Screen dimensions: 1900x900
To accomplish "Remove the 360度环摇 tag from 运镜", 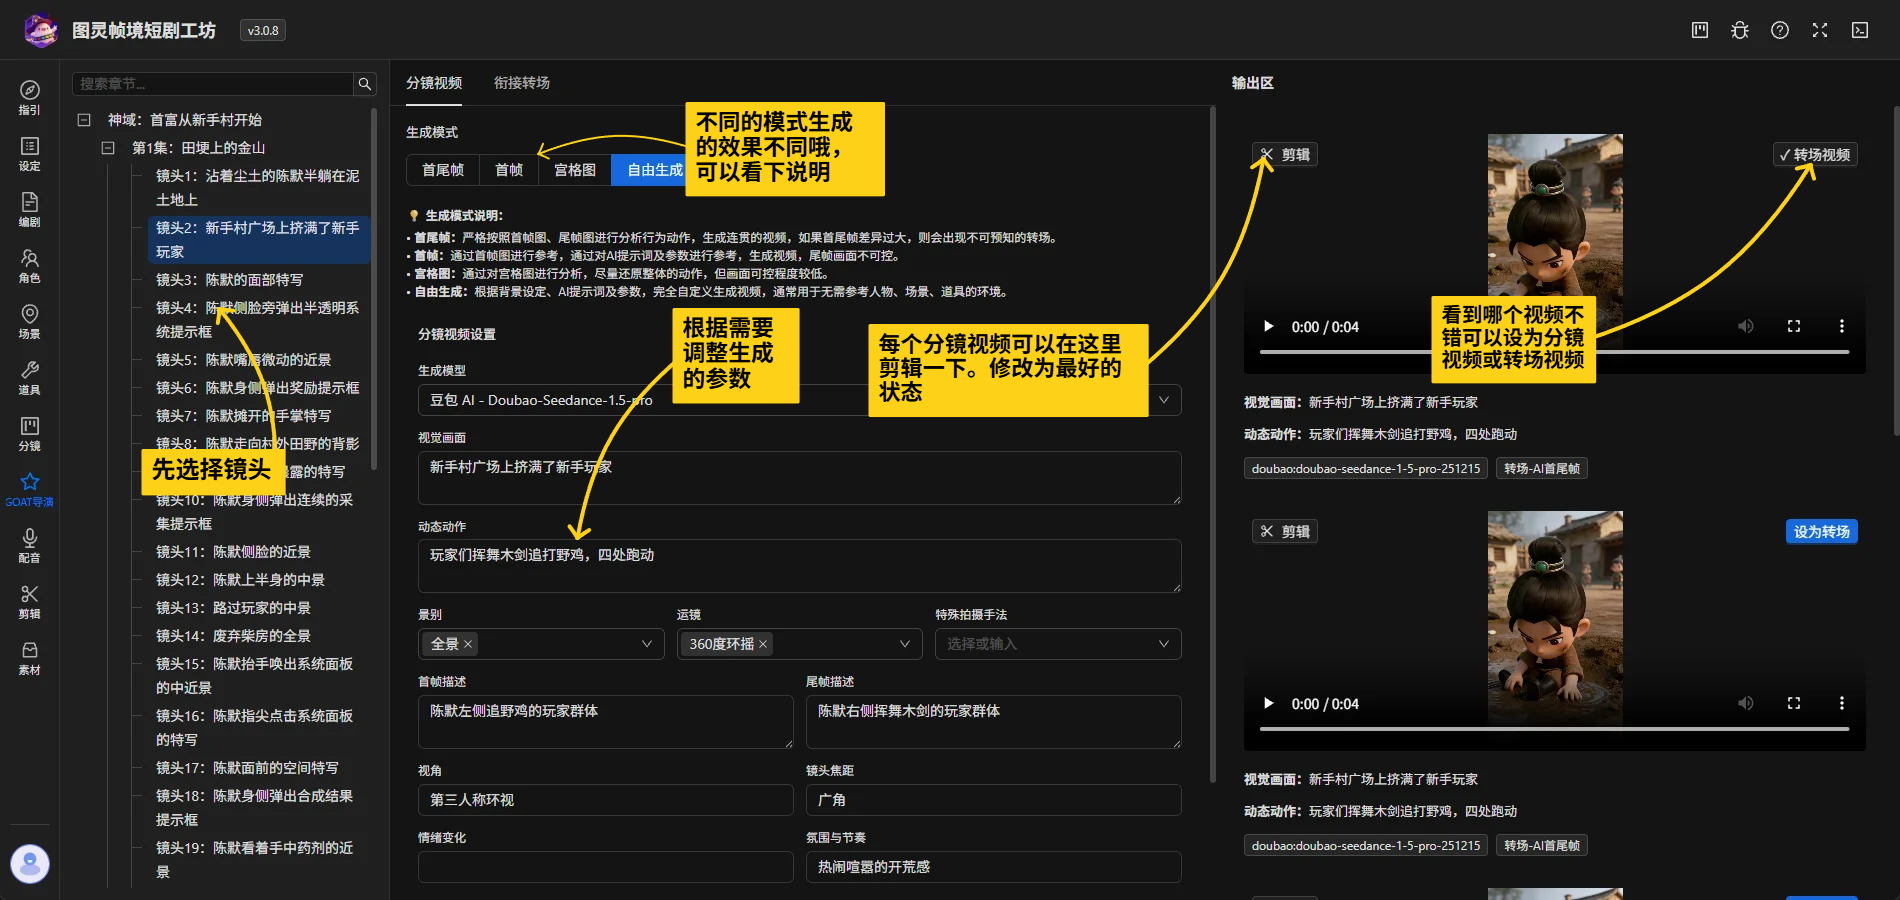I will coord(763,644).
